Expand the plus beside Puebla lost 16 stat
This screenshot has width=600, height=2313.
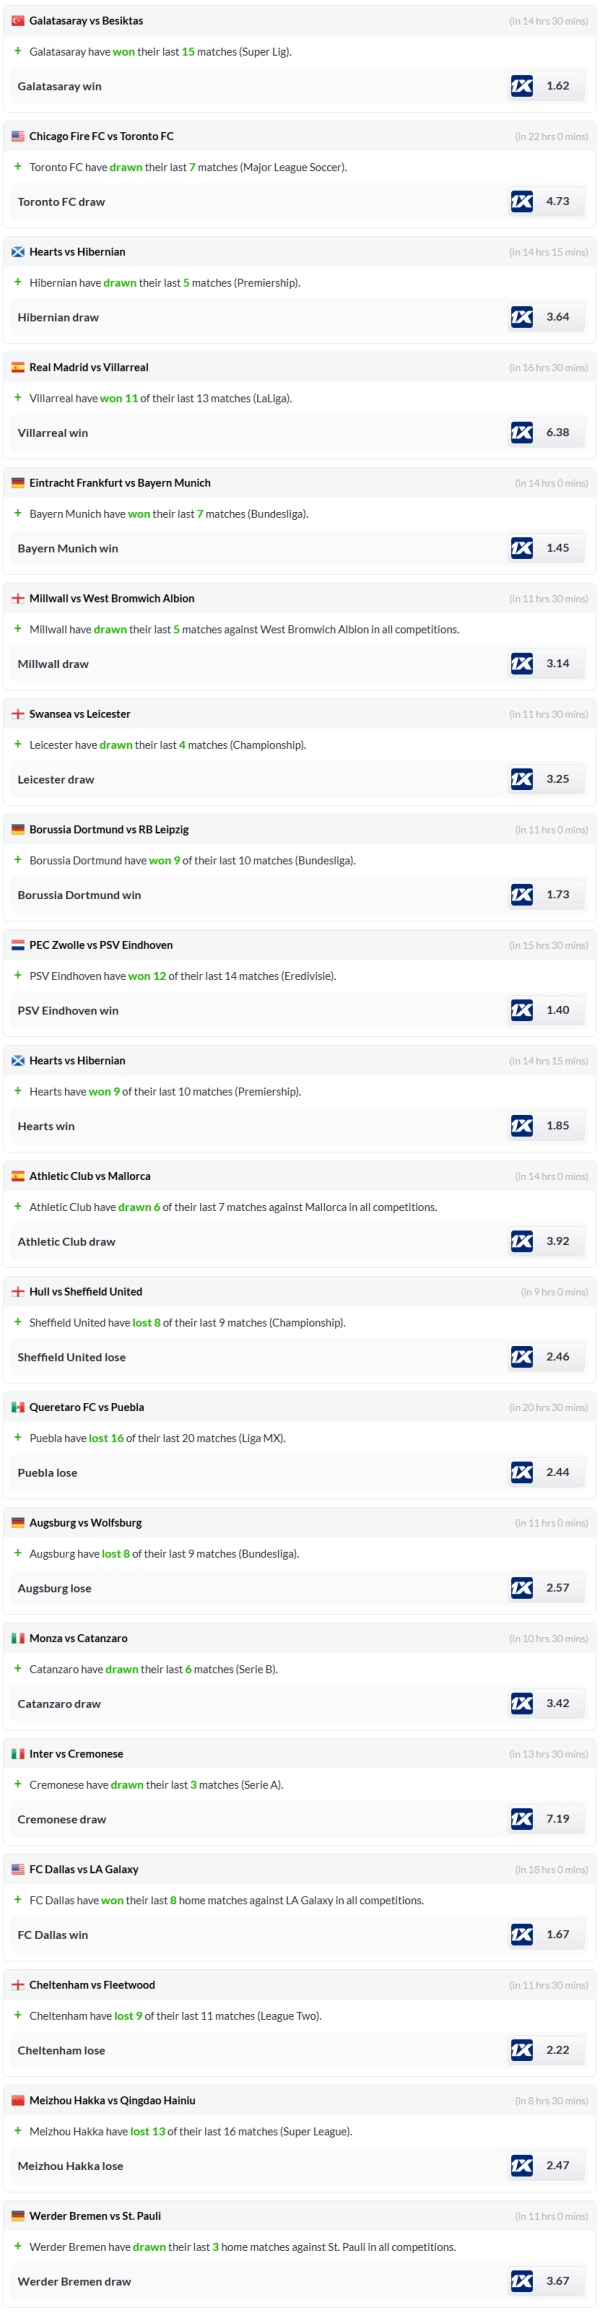18,1438
